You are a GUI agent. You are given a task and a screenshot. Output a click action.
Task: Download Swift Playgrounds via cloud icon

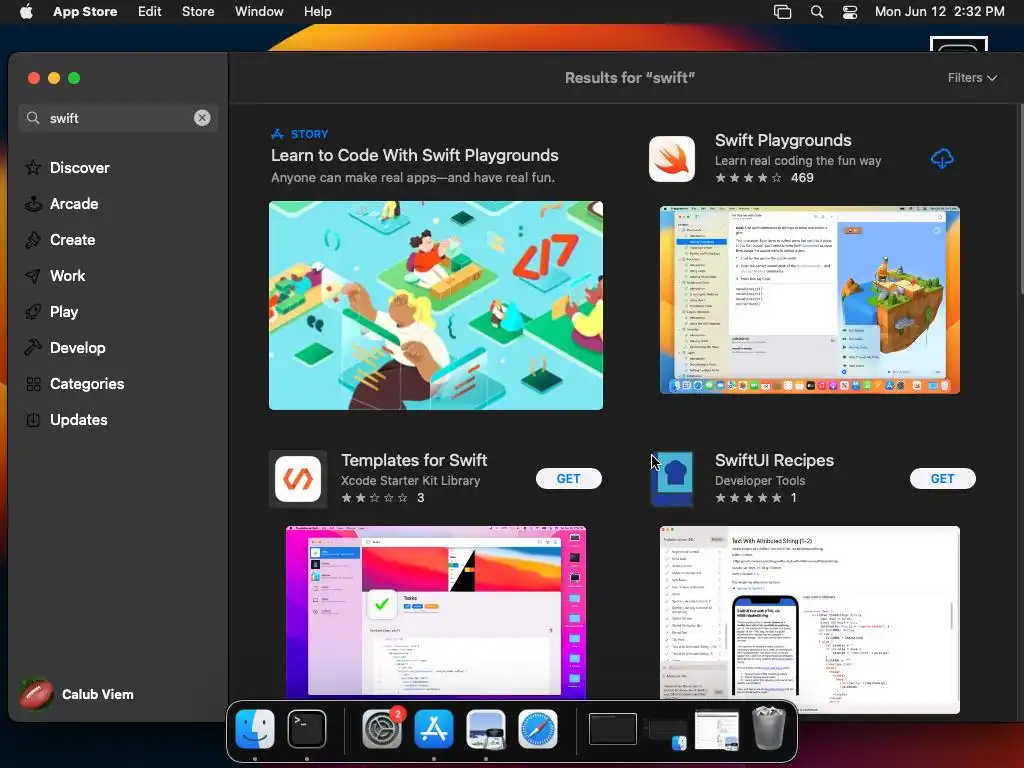coord(942,159)
